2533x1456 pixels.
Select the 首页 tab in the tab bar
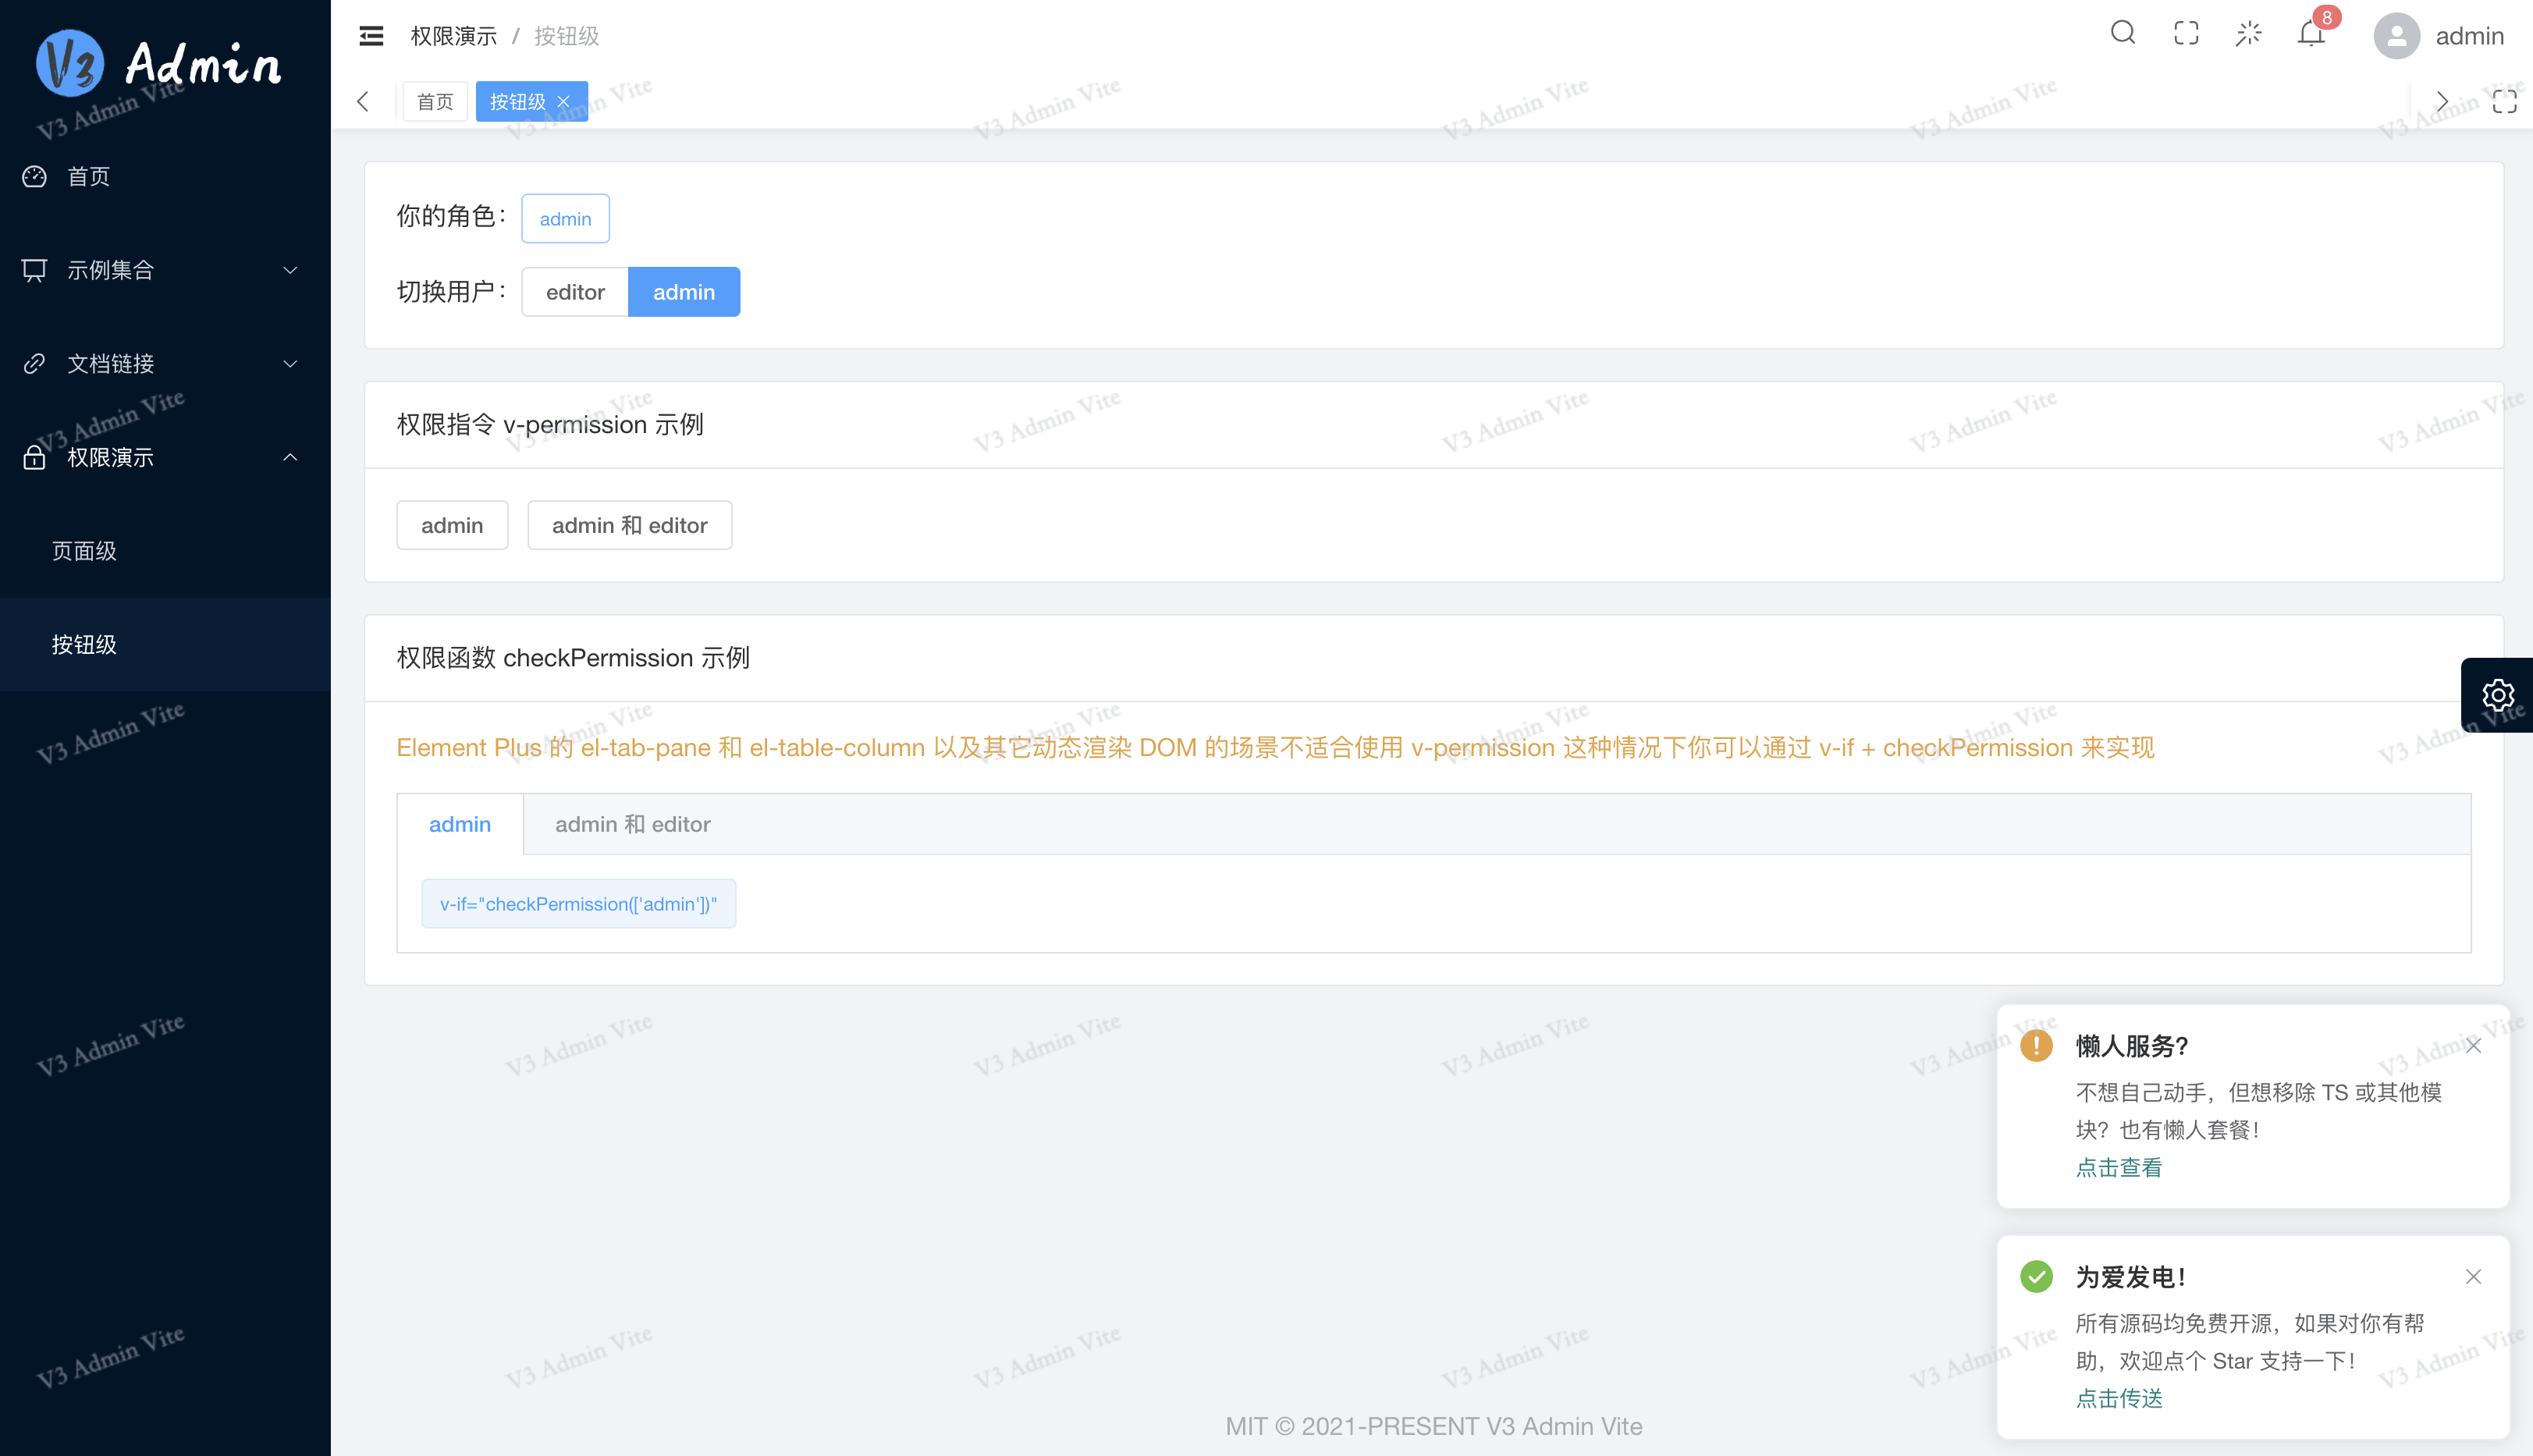pyautogui.click(x=434, y=101)
